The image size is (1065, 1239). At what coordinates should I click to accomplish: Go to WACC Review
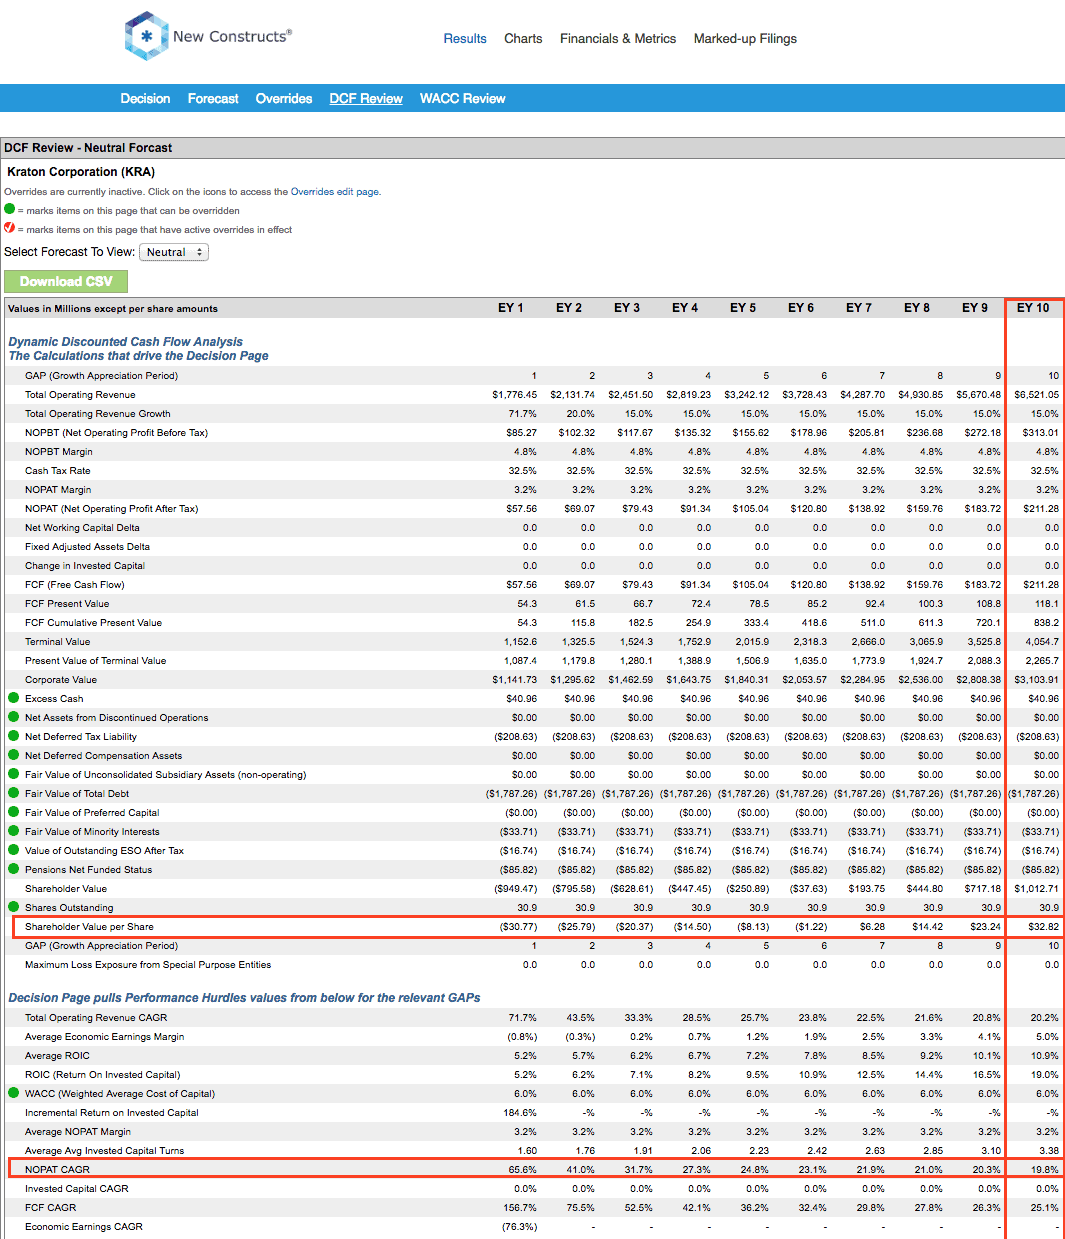click(x=462, y=99)
